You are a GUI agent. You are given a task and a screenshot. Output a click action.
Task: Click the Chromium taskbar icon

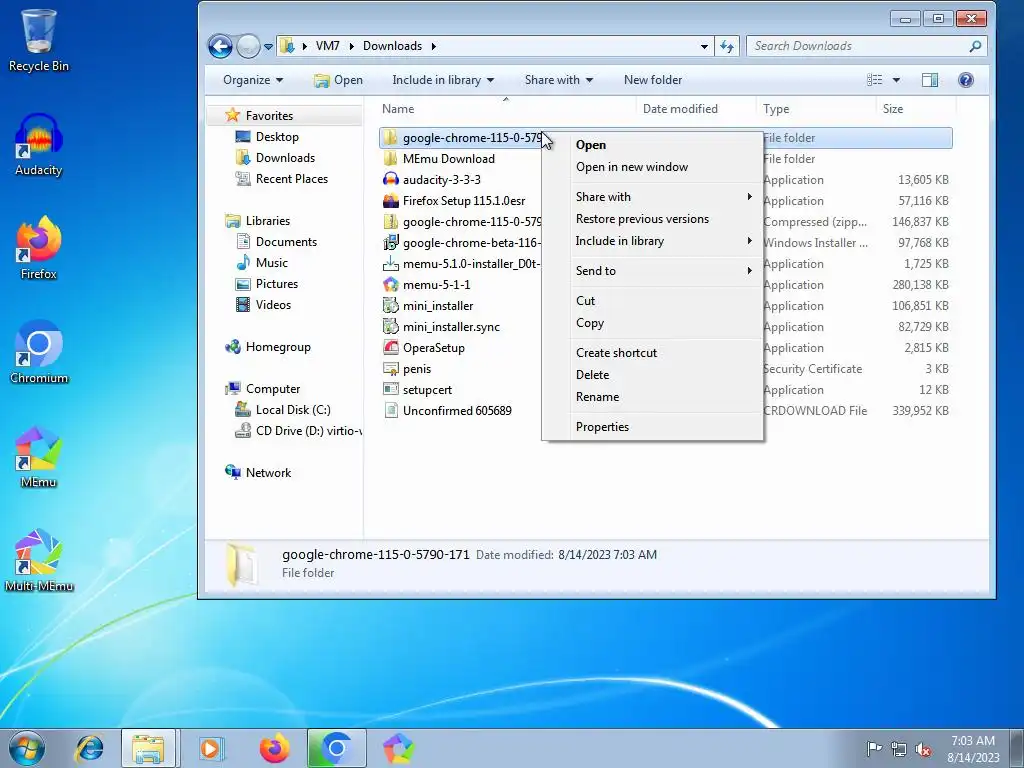(x=336, y=748)
